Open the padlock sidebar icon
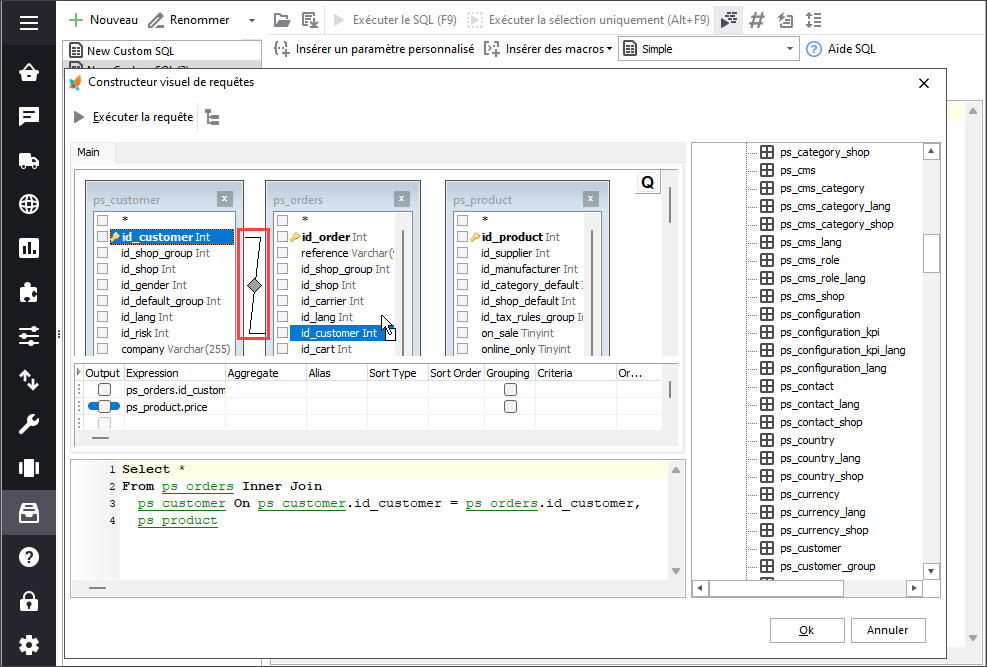This screenshot has width=987, height=667. tap(29, 601)
